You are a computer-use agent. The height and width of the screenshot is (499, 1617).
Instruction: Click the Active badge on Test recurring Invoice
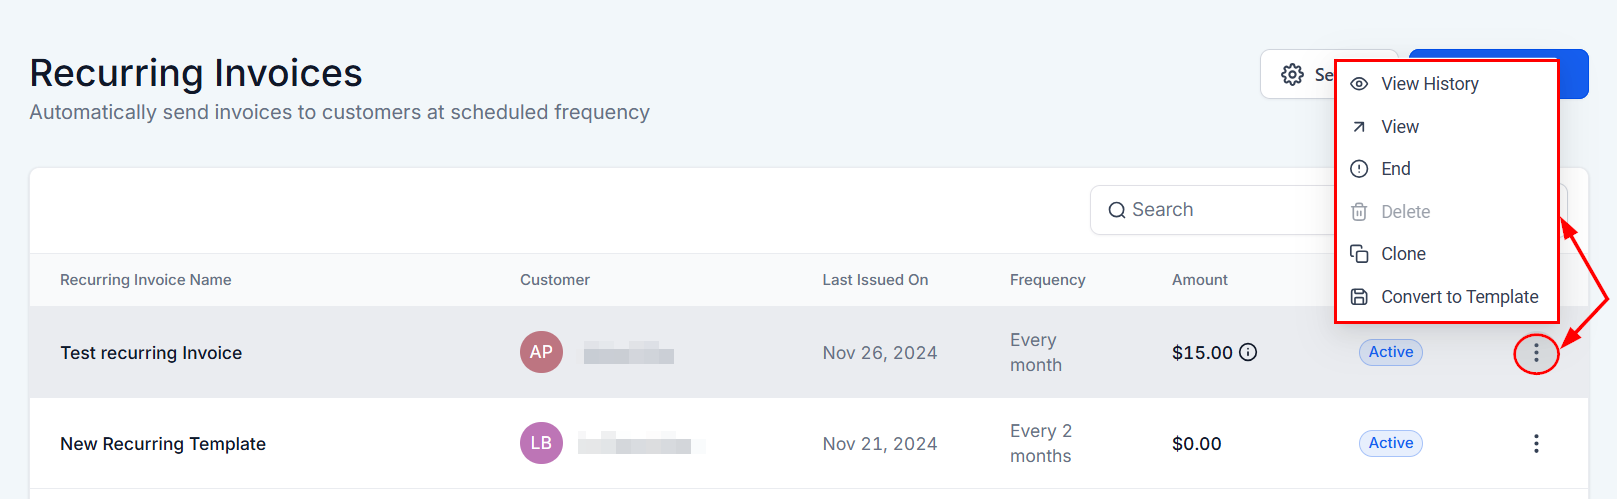(1390, 352)
